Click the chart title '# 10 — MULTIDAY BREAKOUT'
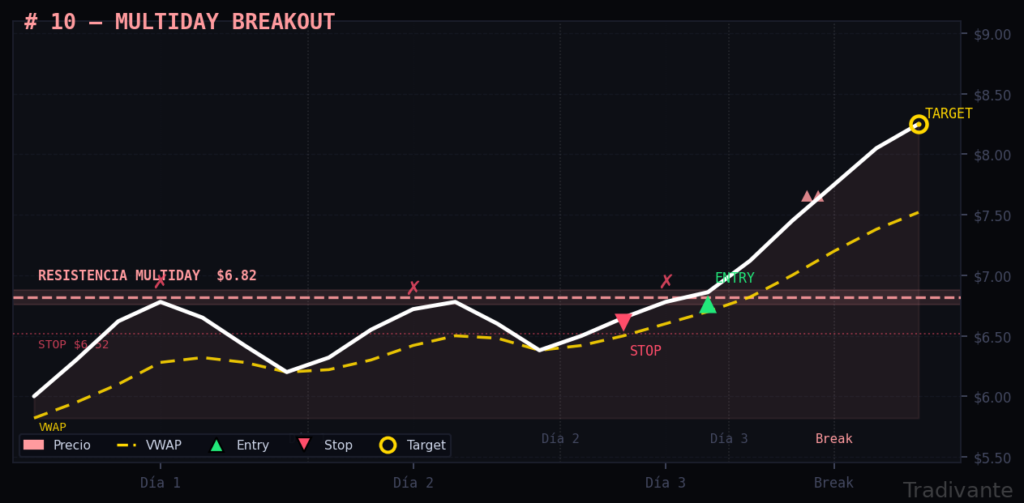The height and width of the screenshot is (503, 1024). pos(179,22)
